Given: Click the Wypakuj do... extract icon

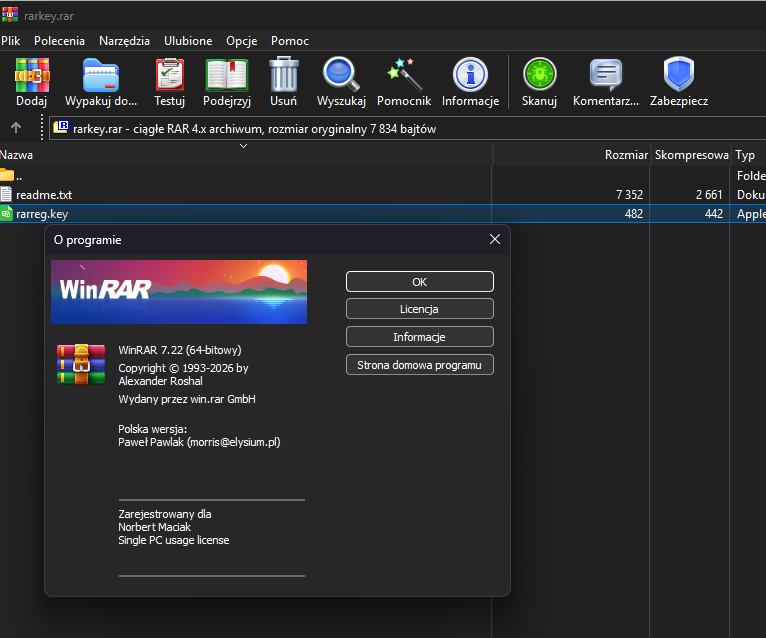Looking at the screenshot, I should pos(101,75).
